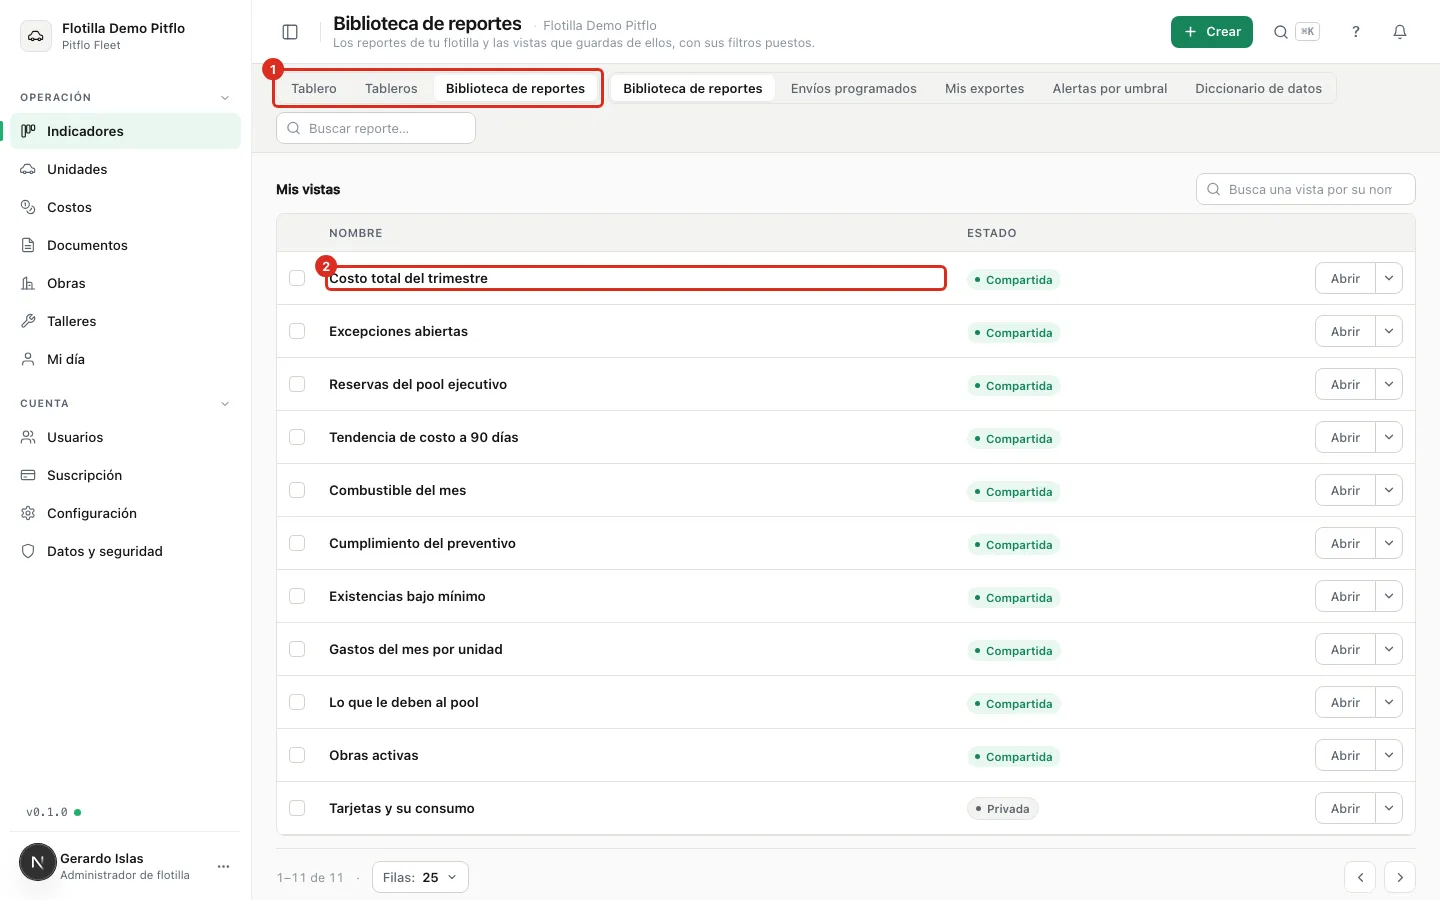Open Datos y seguridad page

126,551
